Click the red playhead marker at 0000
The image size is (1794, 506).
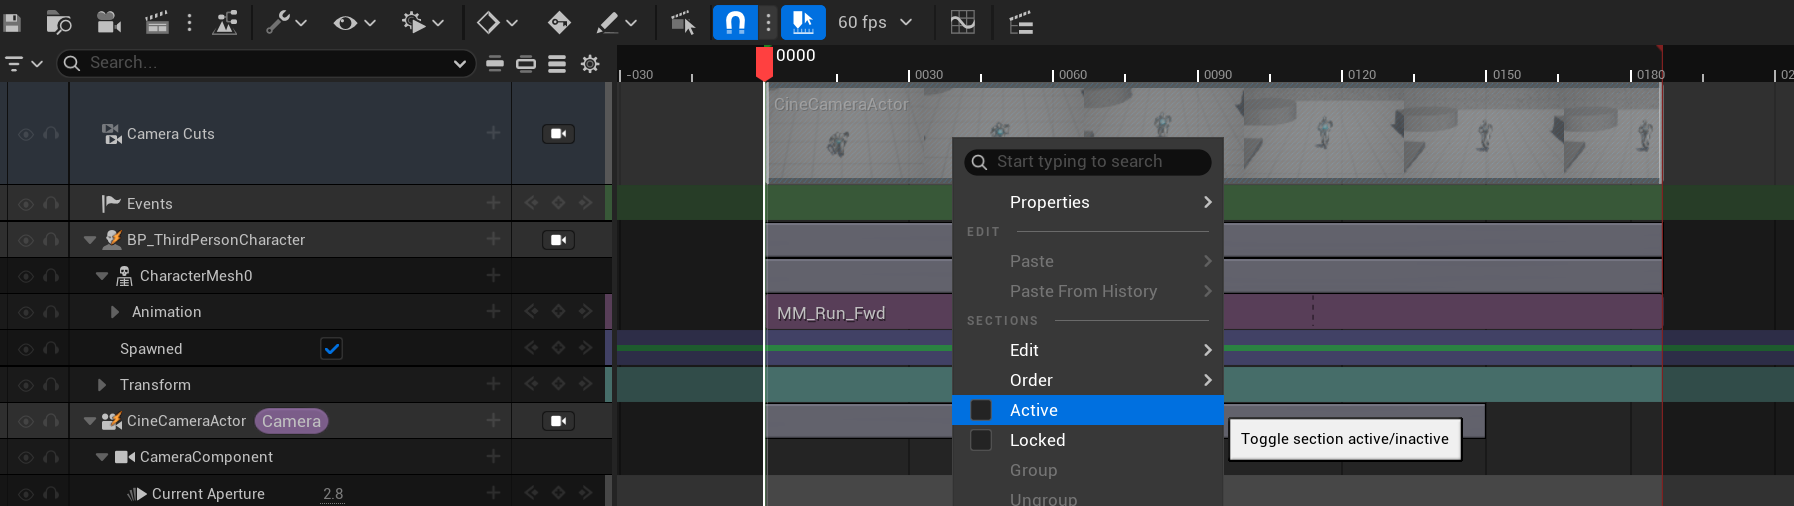[x=764, y=62]
